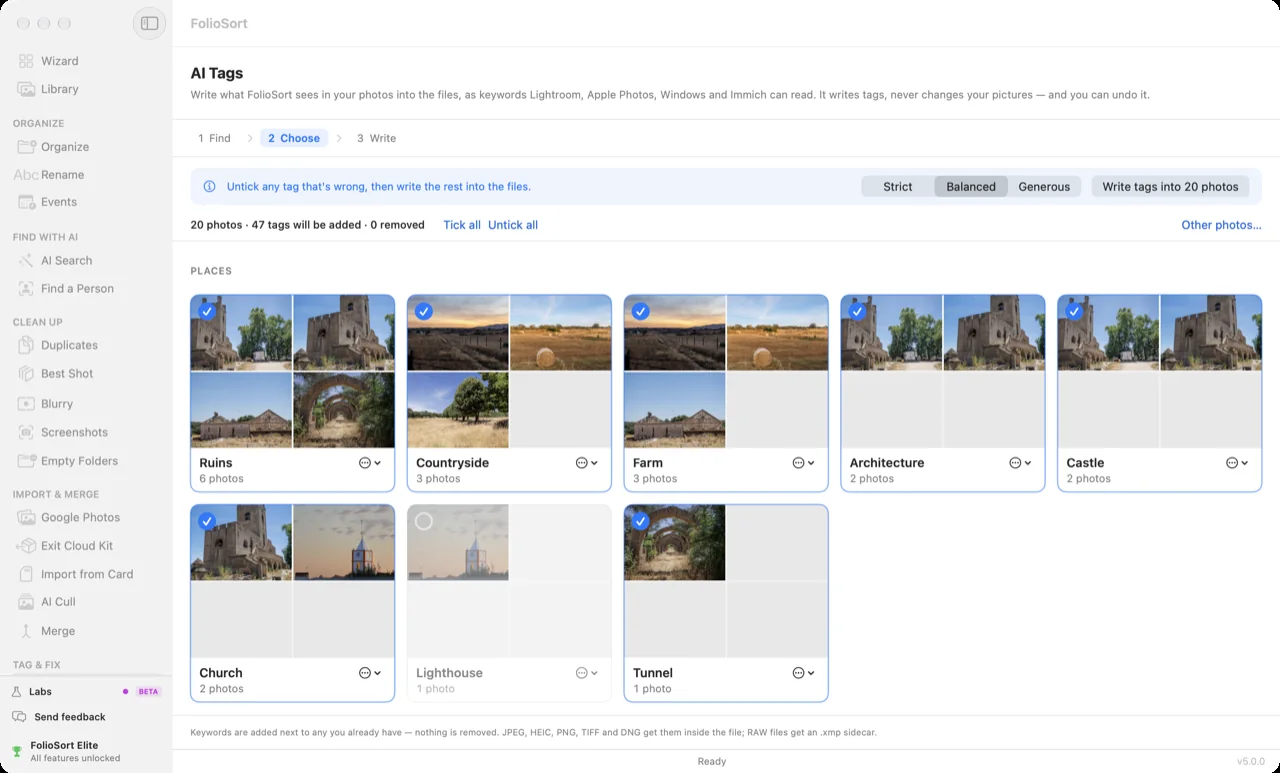Tick the Lighthouse tag checkbox

tap(424, 521)
